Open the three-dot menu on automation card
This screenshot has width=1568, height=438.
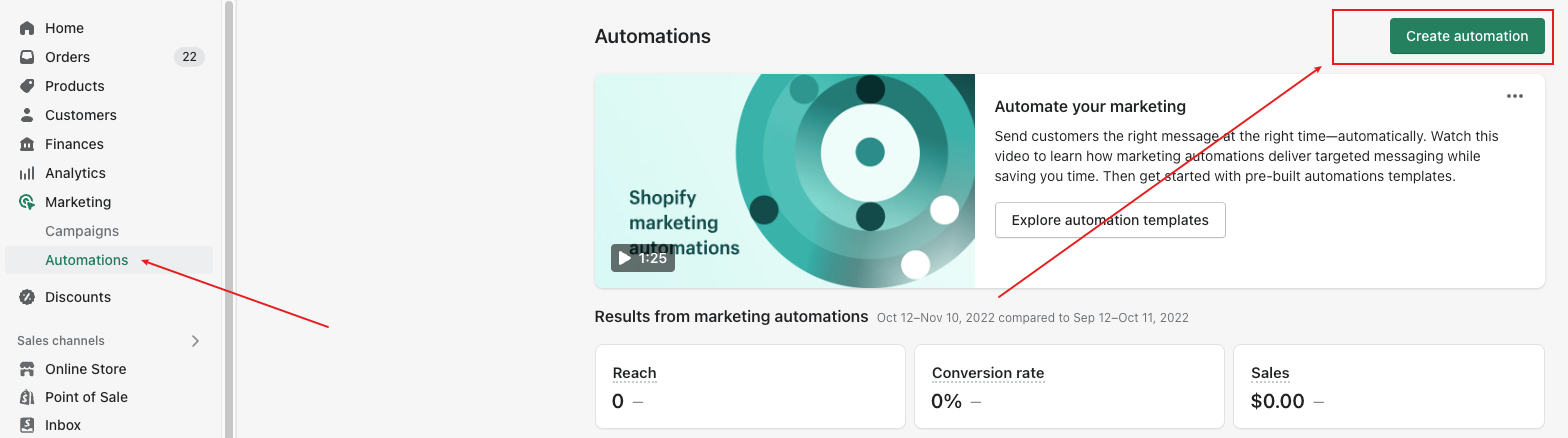click(x=1515, y=96)
